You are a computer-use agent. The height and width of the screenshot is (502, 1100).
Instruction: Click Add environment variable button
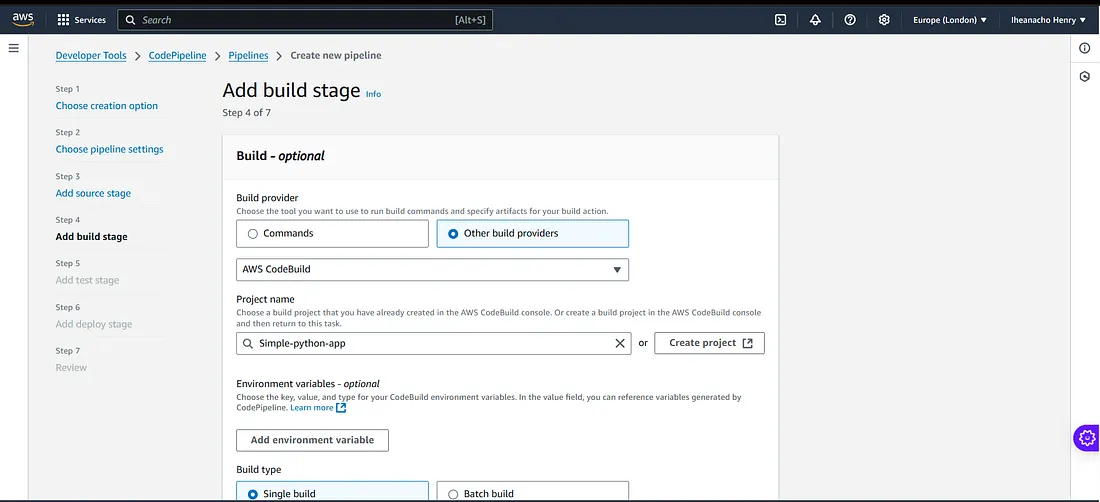pyautogui.click(x=312, y=440)
